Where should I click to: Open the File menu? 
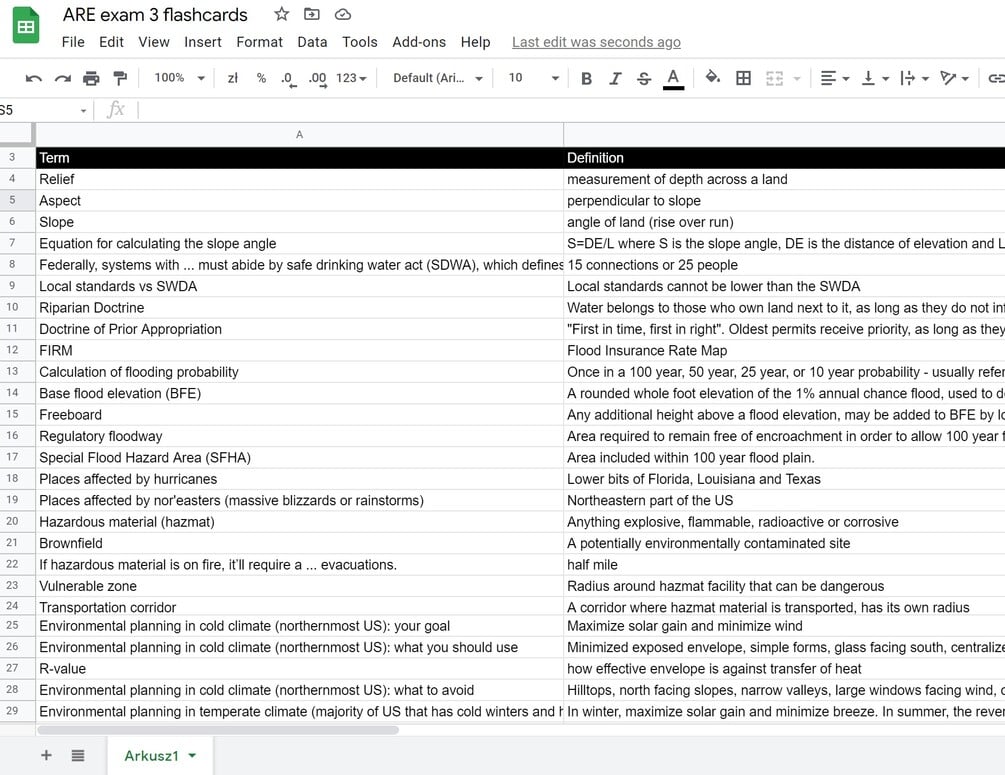click(x=73, y=42)
